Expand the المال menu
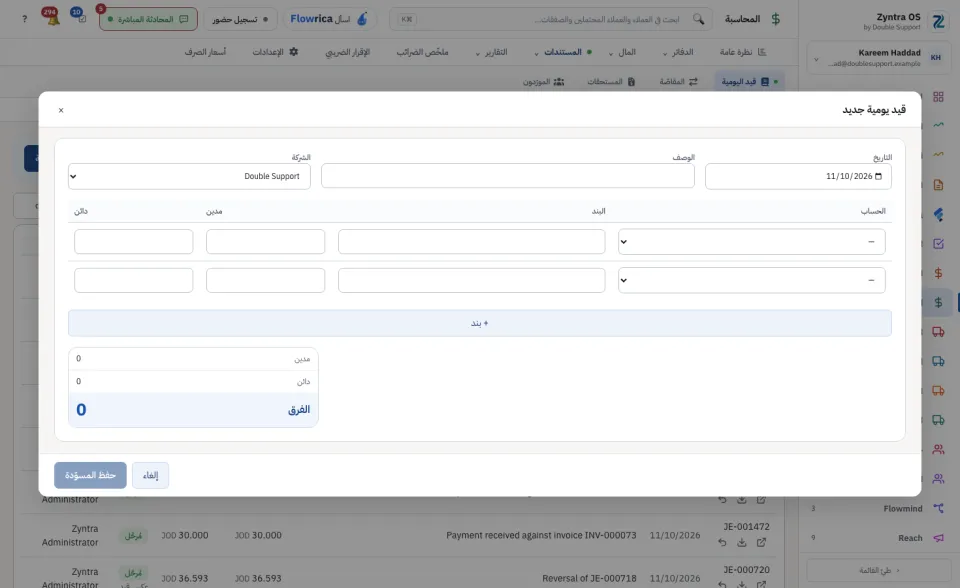The width and height of the screenshot is (960, 588). (x=622, y=52)
